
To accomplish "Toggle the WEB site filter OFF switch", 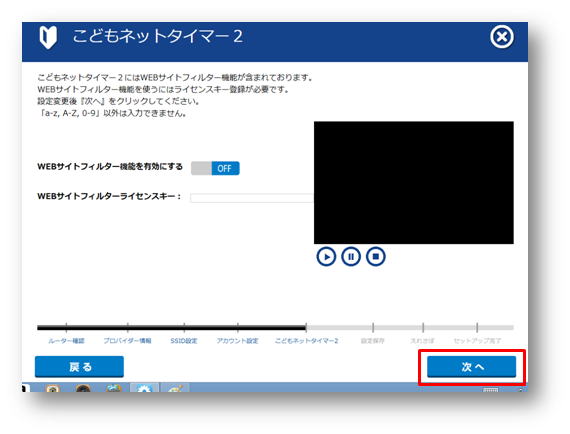I will pos(215,168).
